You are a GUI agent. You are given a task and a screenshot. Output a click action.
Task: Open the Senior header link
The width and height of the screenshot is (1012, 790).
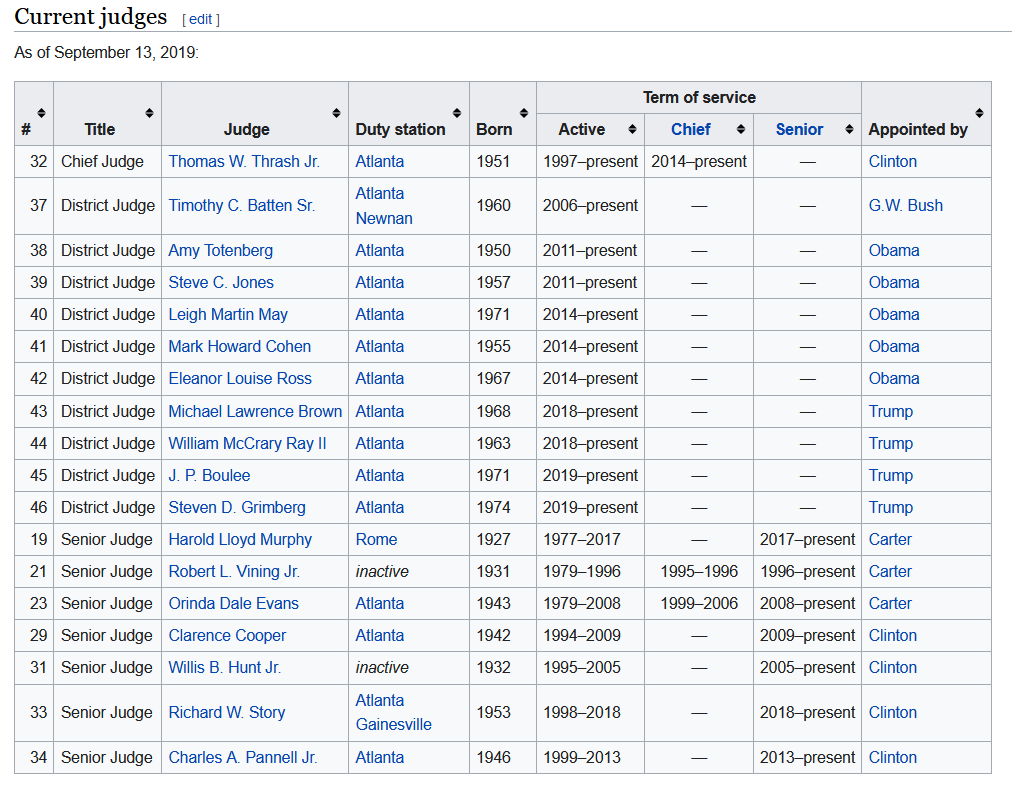(x=799, y=130)
